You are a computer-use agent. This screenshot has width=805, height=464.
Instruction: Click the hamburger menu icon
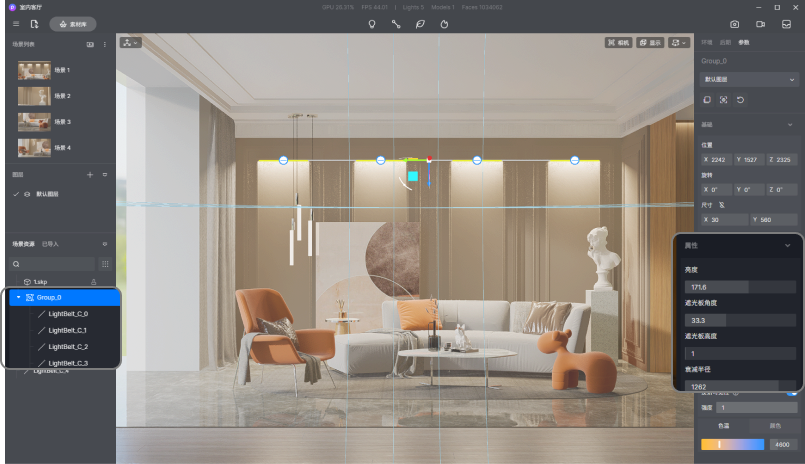(15, 23)
